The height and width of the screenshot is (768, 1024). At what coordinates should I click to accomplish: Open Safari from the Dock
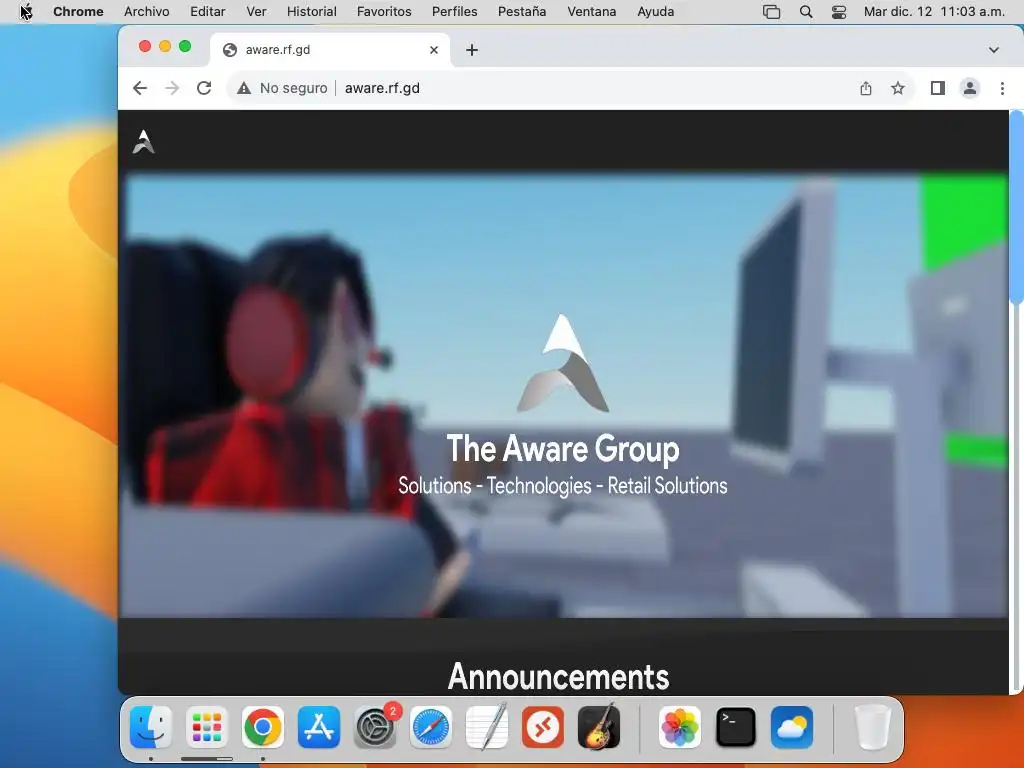430,727
